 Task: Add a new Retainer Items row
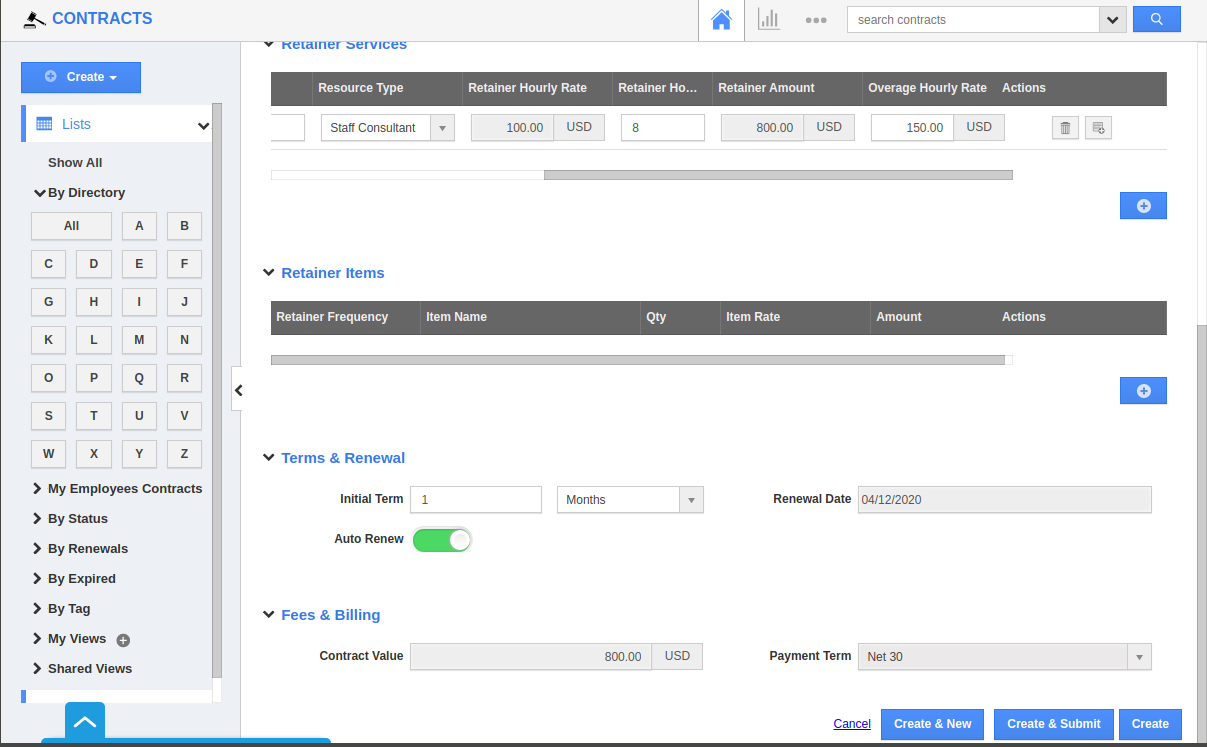coord(1143,391)
